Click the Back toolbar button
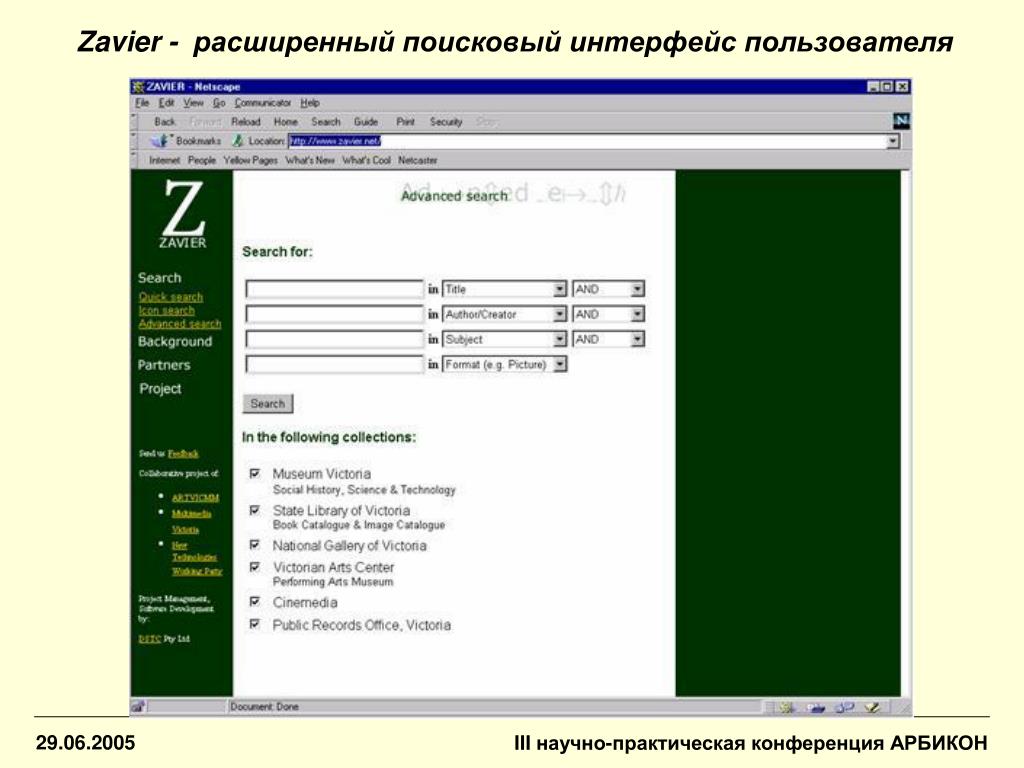This screenshot has width=1024, height=768. click(x=165, y=121)
